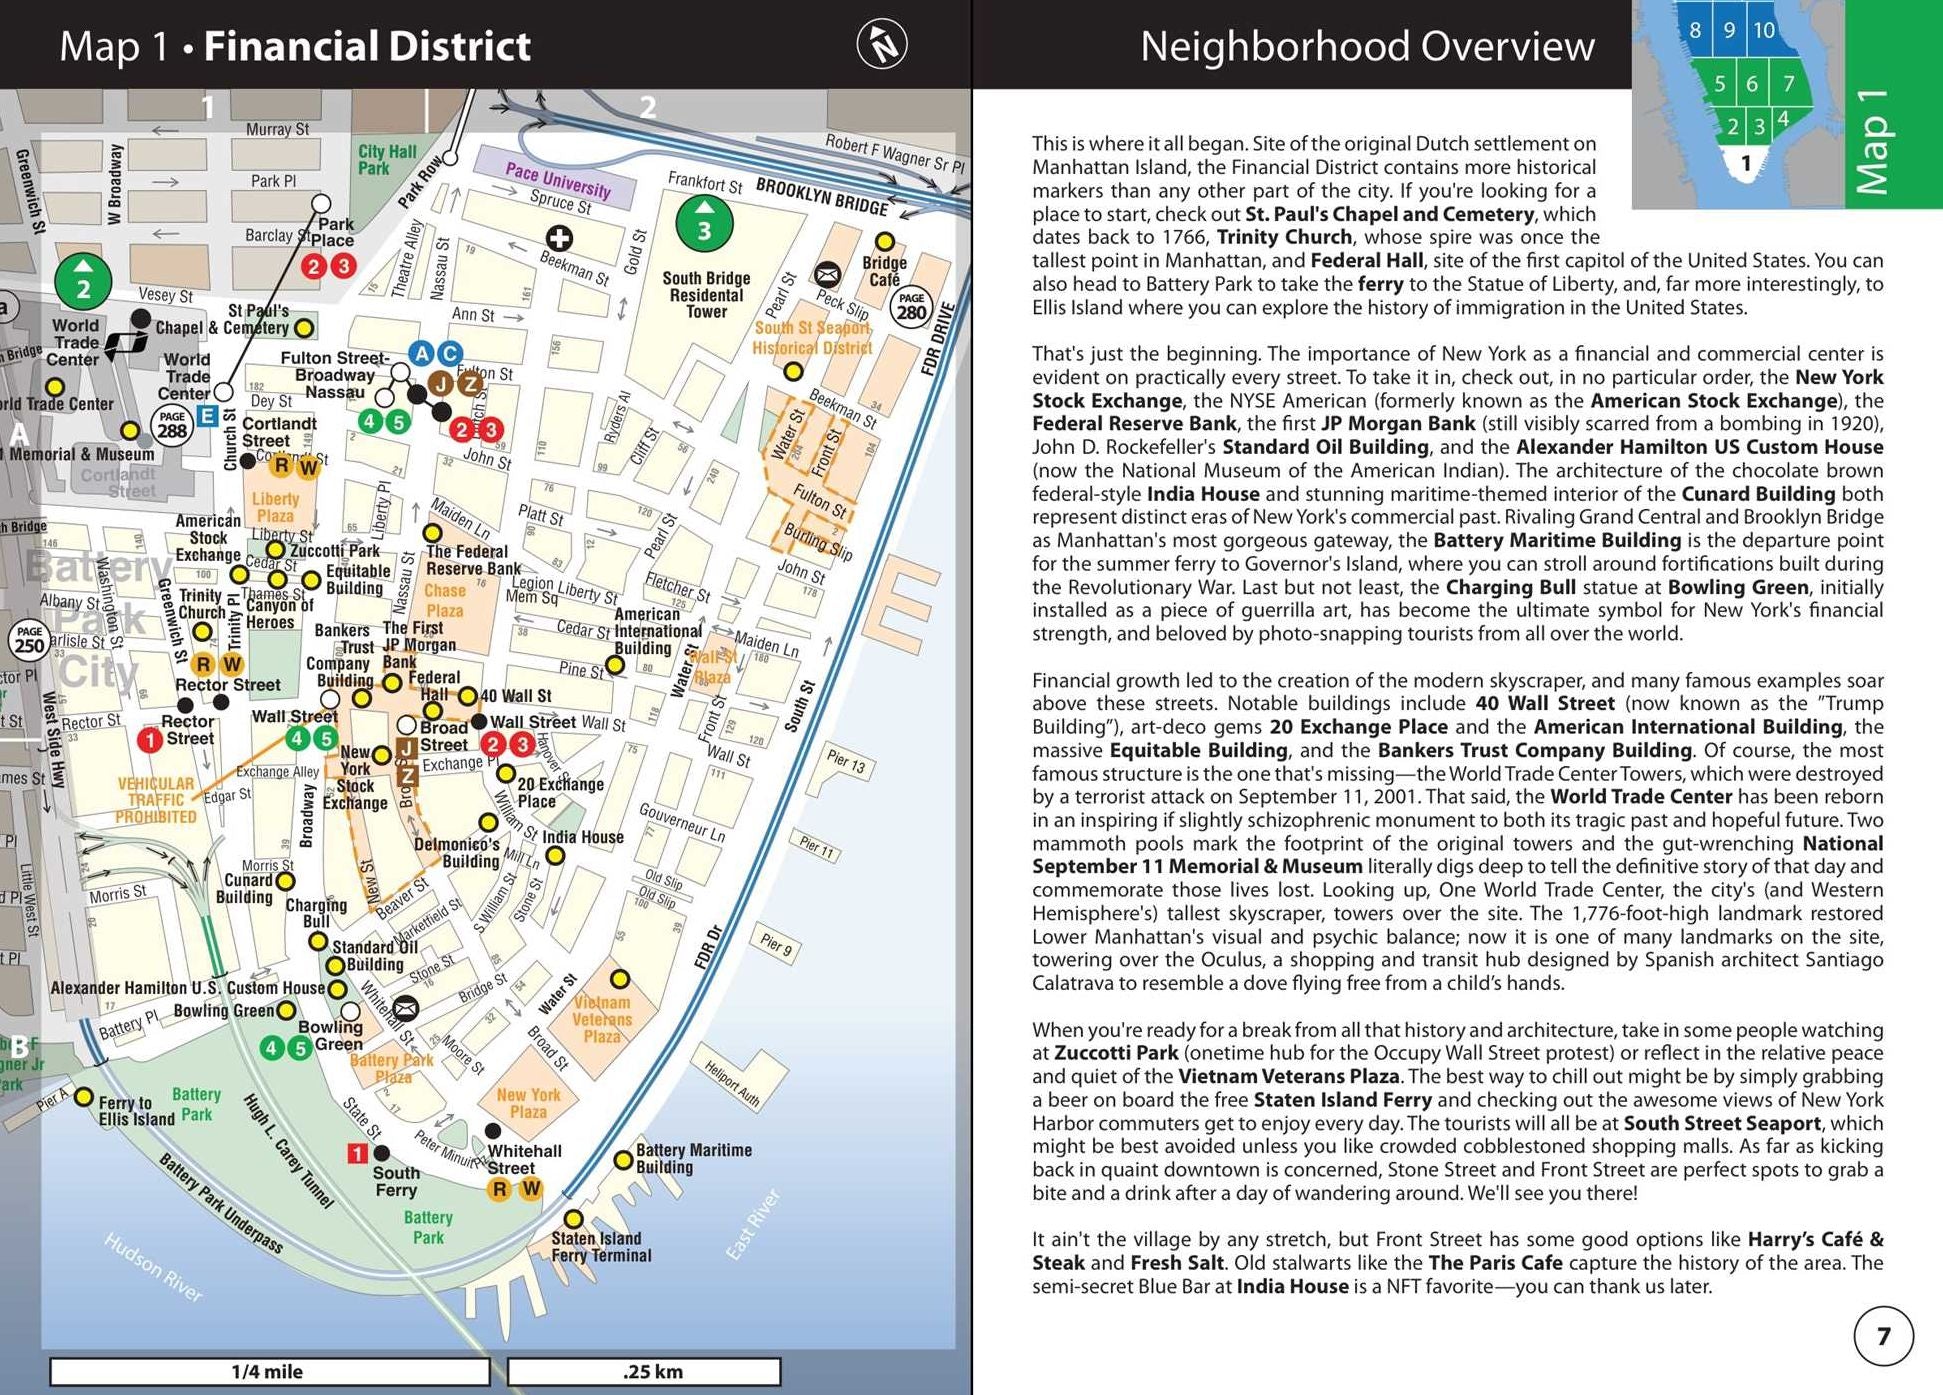The height and width of the screenshot is (1395, 1943).
Task: Select area 10 in the overview mini map
Action: coord(1764,30)
